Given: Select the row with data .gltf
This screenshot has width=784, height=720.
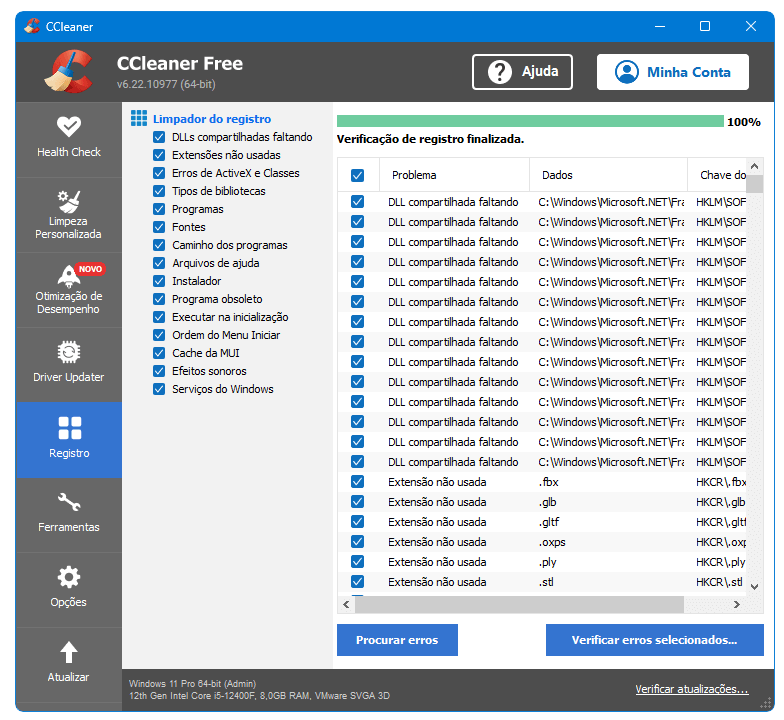Looking at the screenshot, I should point(542,522).
